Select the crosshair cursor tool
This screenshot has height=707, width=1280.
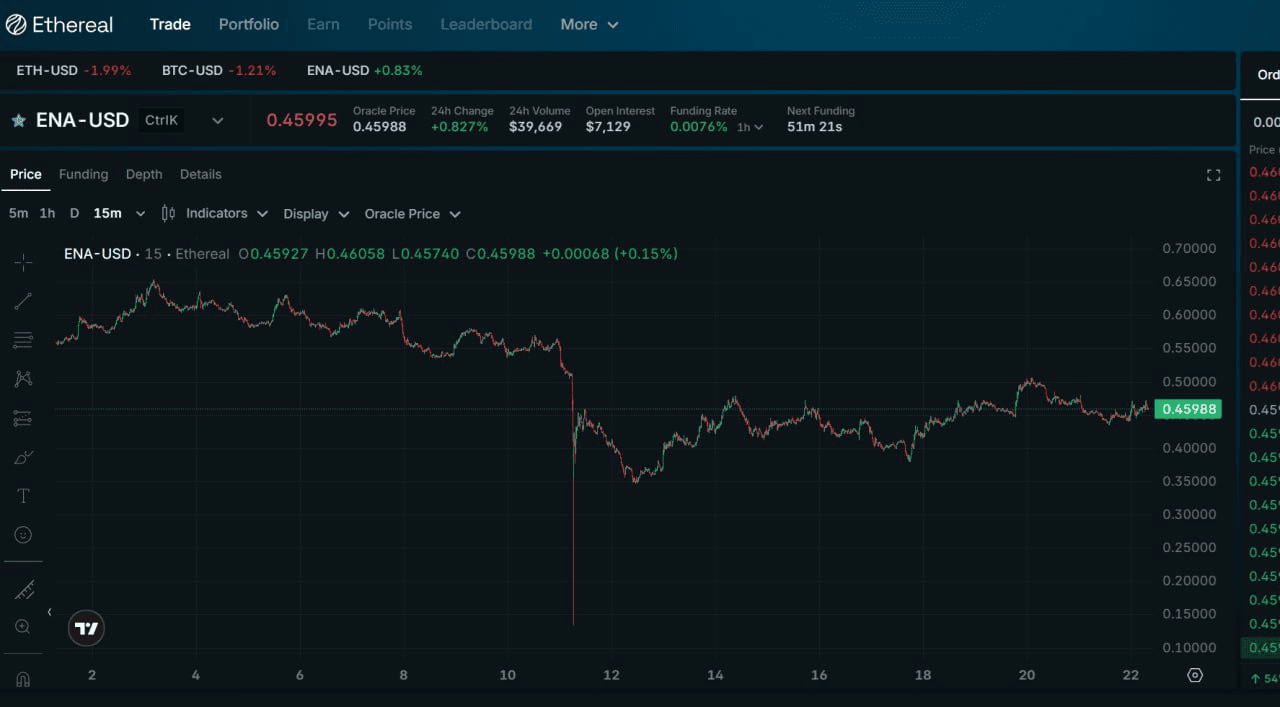click(x=23, y=263)
